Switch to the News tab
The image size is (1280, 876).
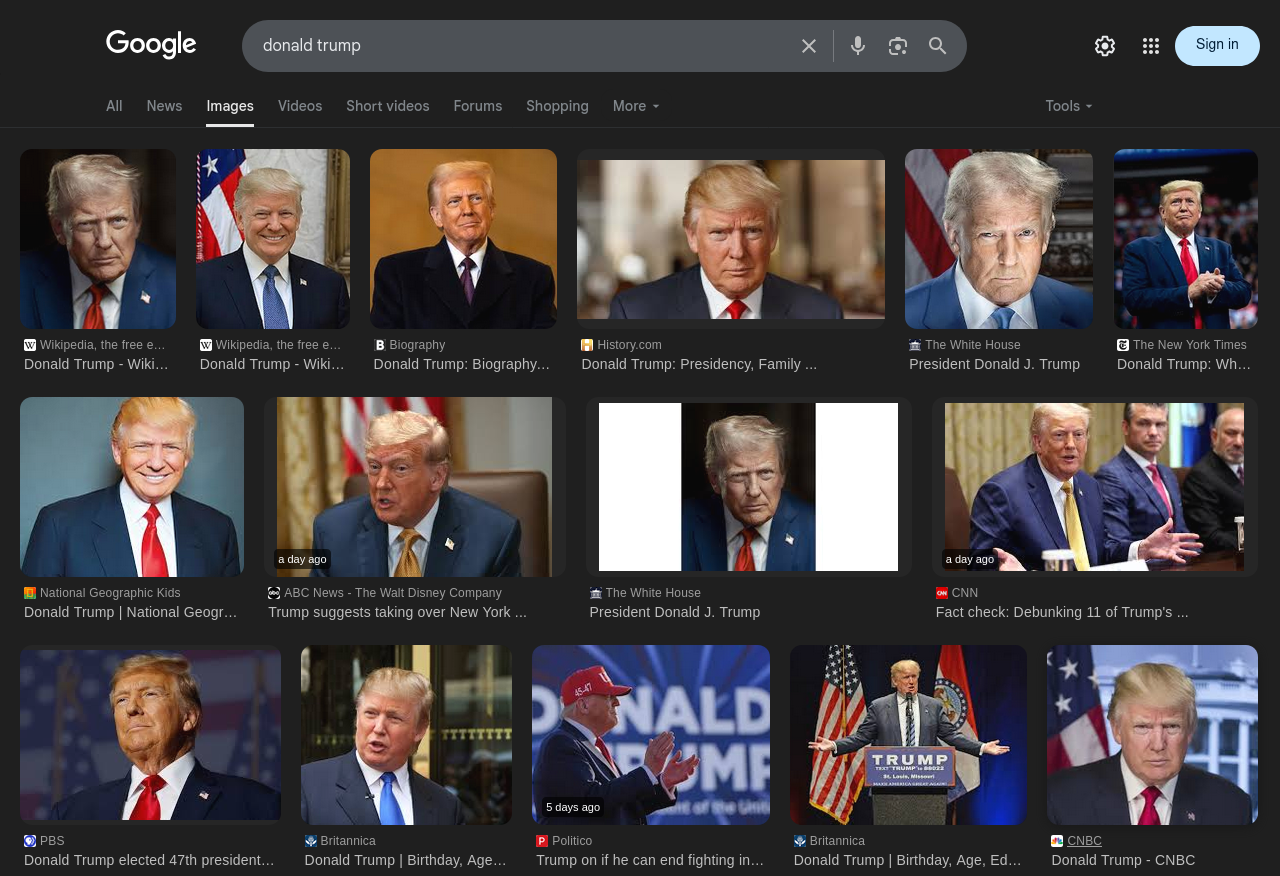(x=164, y=106)
